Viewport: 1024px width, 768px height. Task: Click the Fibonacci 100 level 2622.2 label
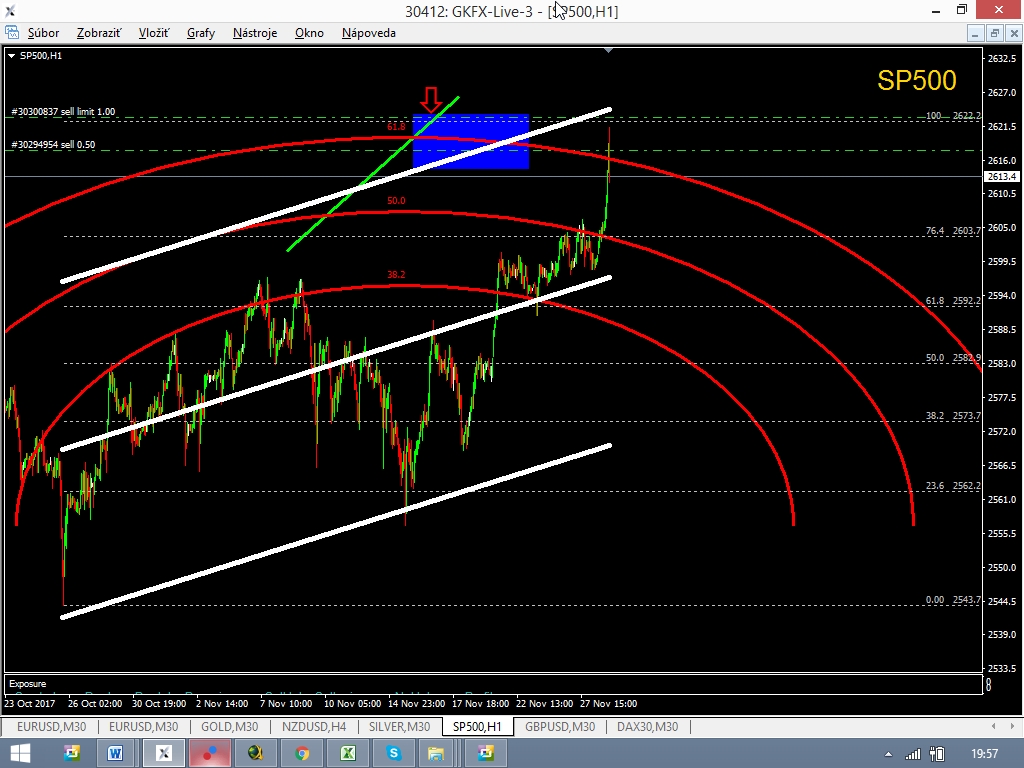(953, 116)
